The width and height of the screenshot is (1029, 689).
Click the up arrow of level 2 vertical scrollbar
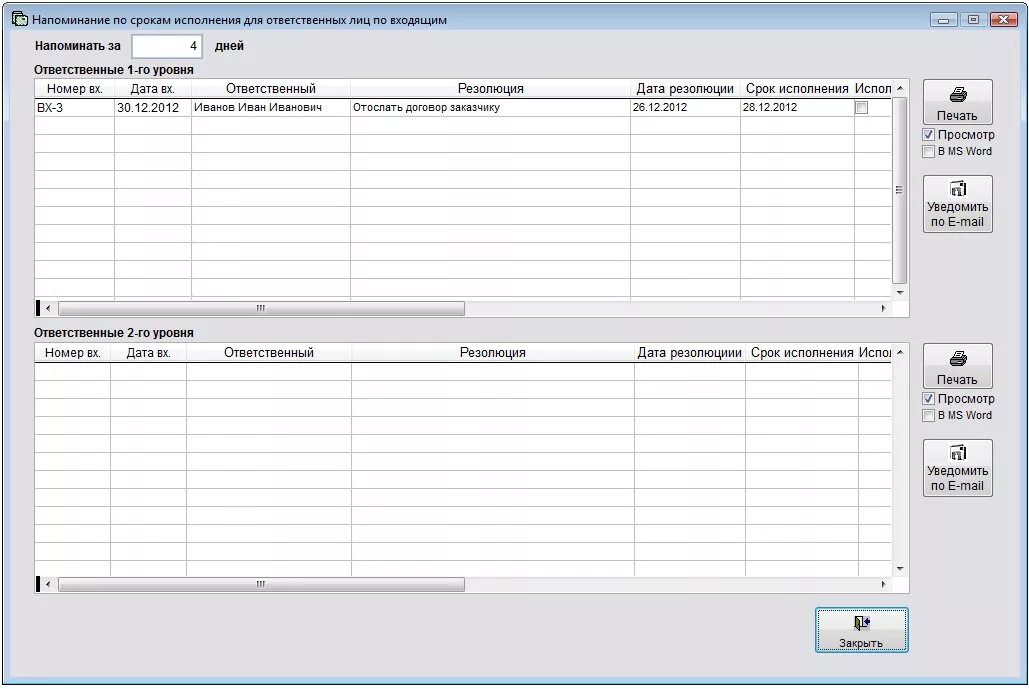900,352
